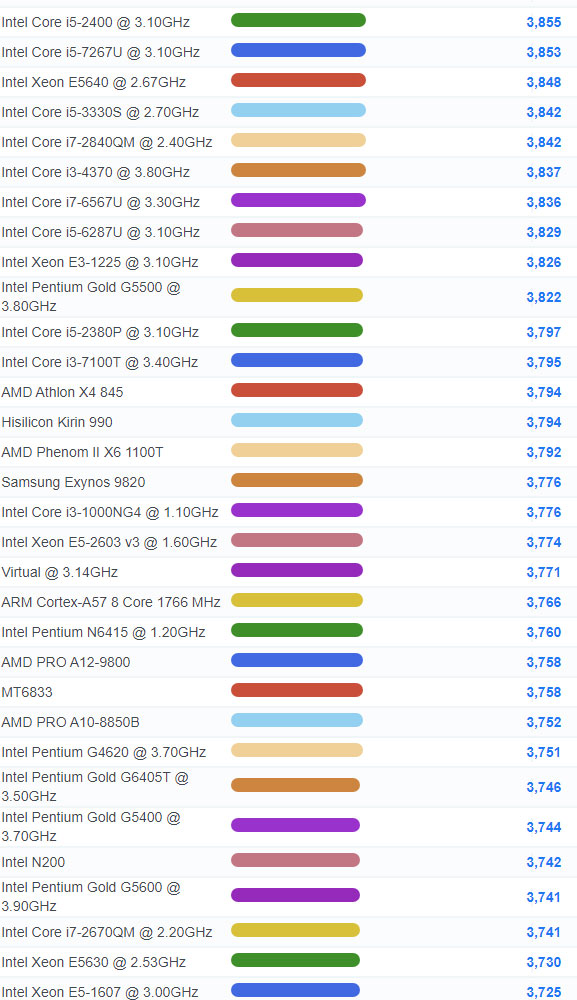
Task: Select Intel Pentium Gold G5500 @ 3.80GHz
Action: [x=91, y=297]
